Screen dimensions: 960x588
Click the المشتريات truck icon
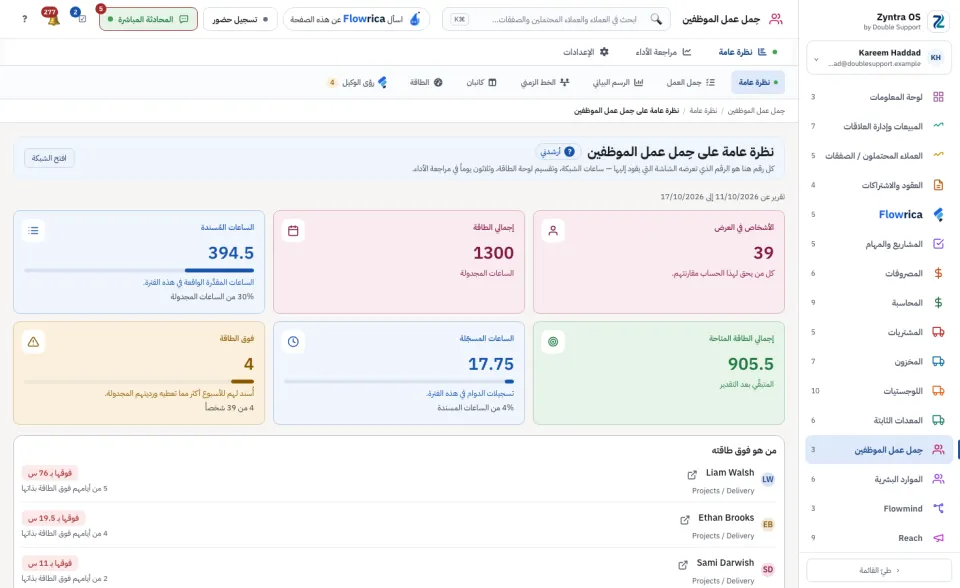click(938, 332)
